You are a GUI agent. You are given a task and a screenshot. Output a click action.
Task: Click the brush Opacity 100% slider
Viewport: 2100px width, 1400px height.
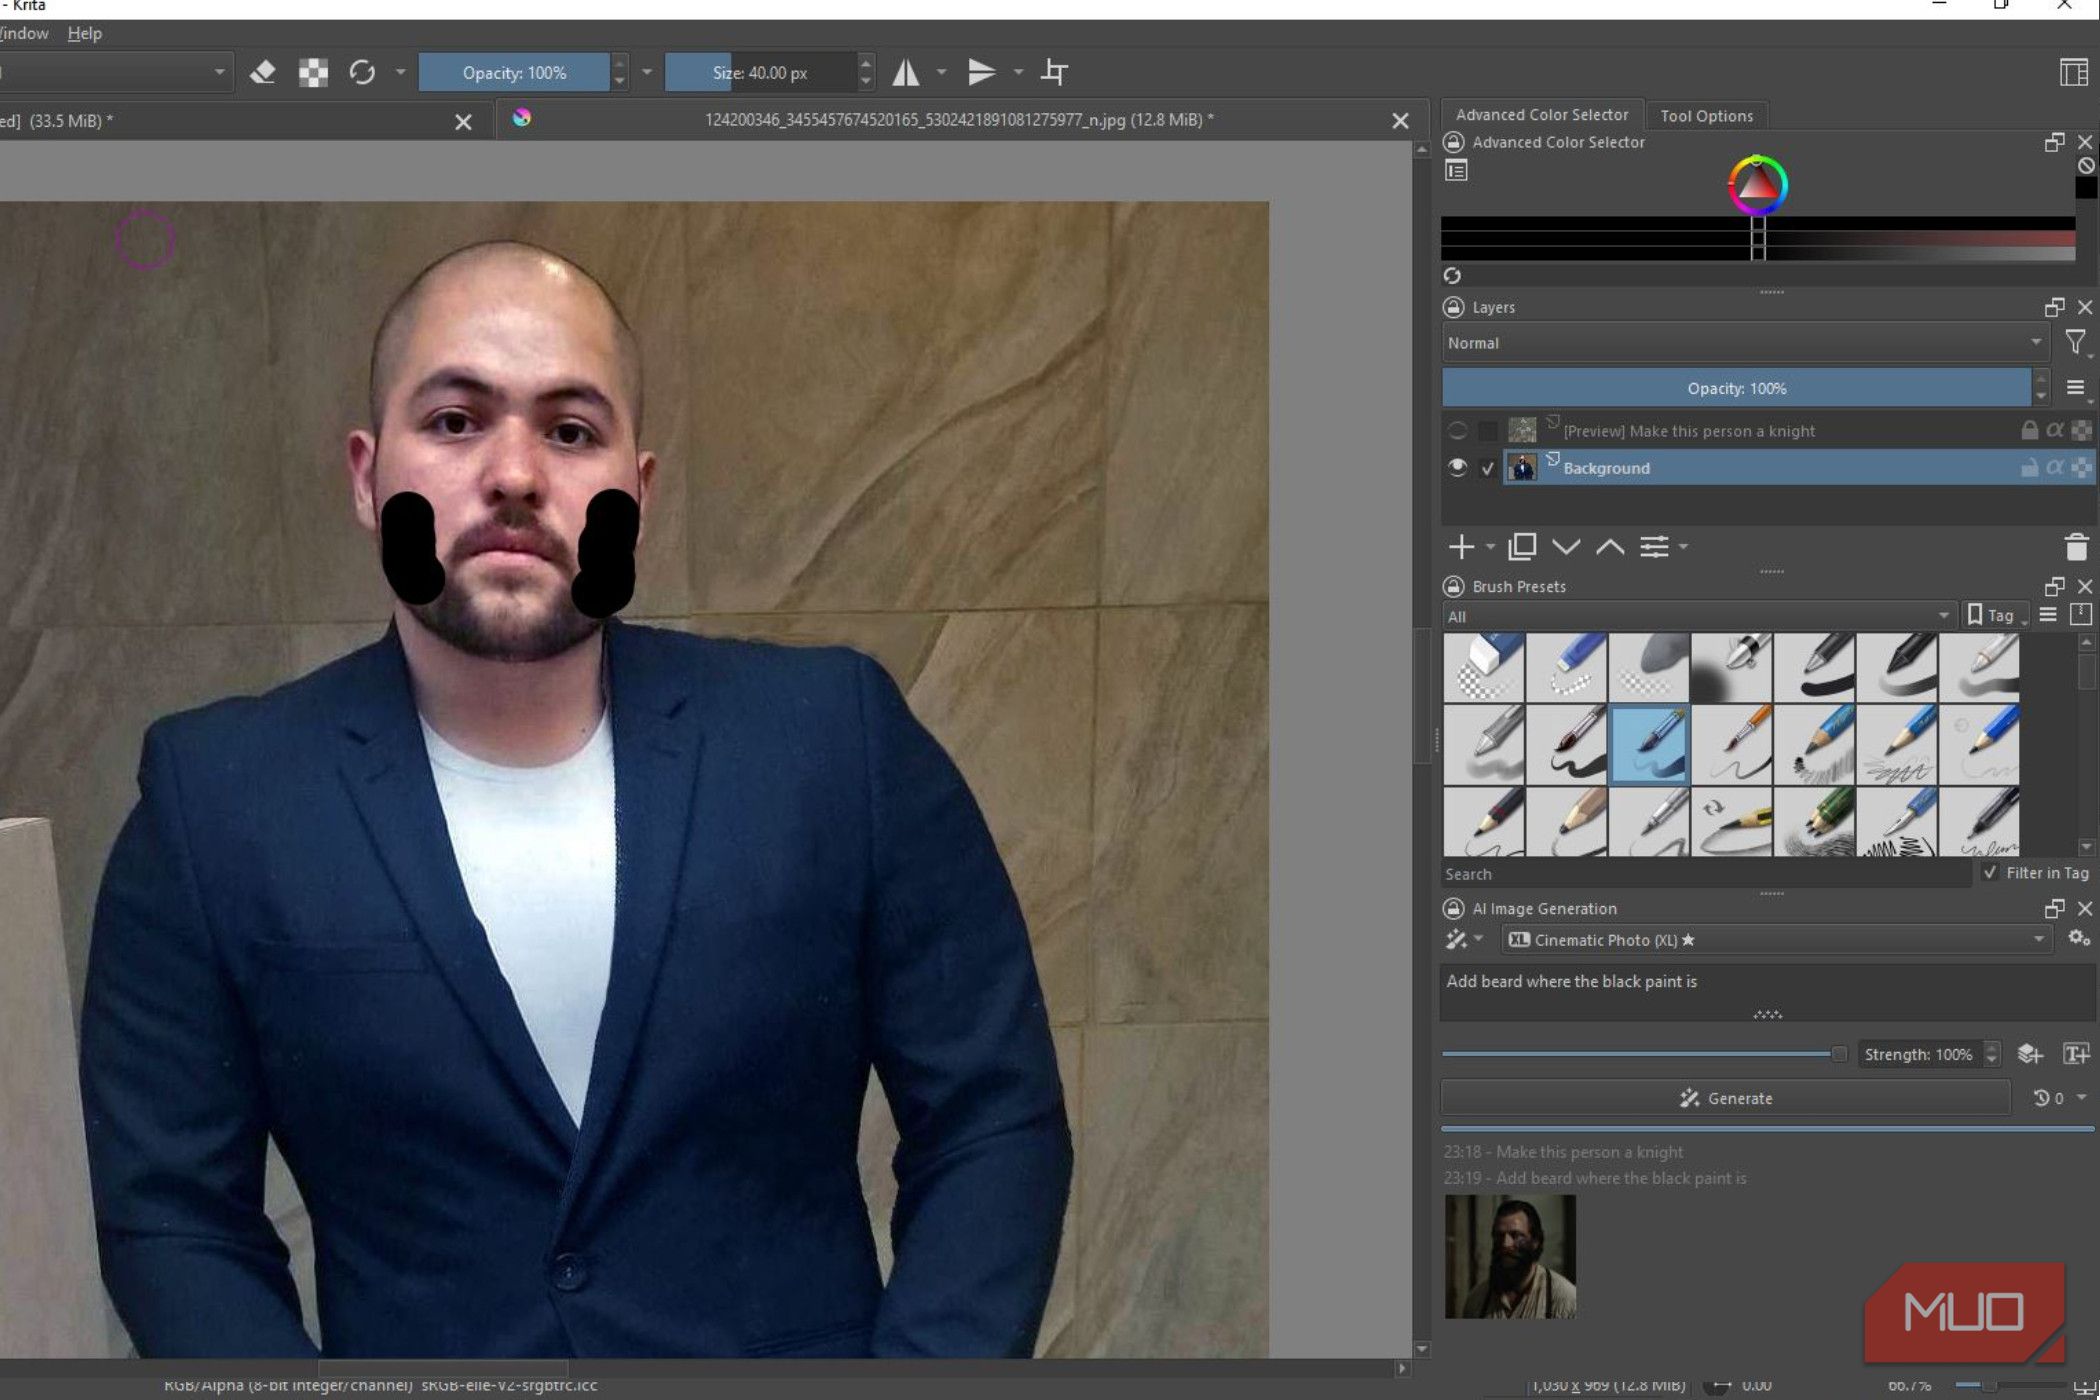tap(514, 72)
